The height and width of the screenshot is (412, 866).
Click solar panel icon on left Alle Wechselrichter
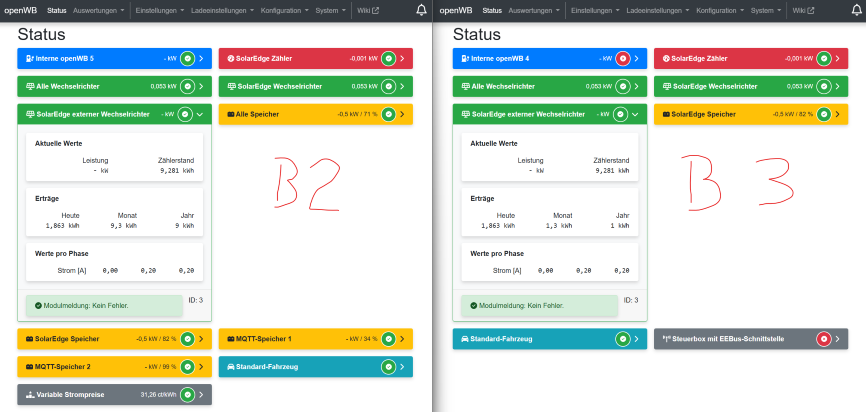coord(30,87)
